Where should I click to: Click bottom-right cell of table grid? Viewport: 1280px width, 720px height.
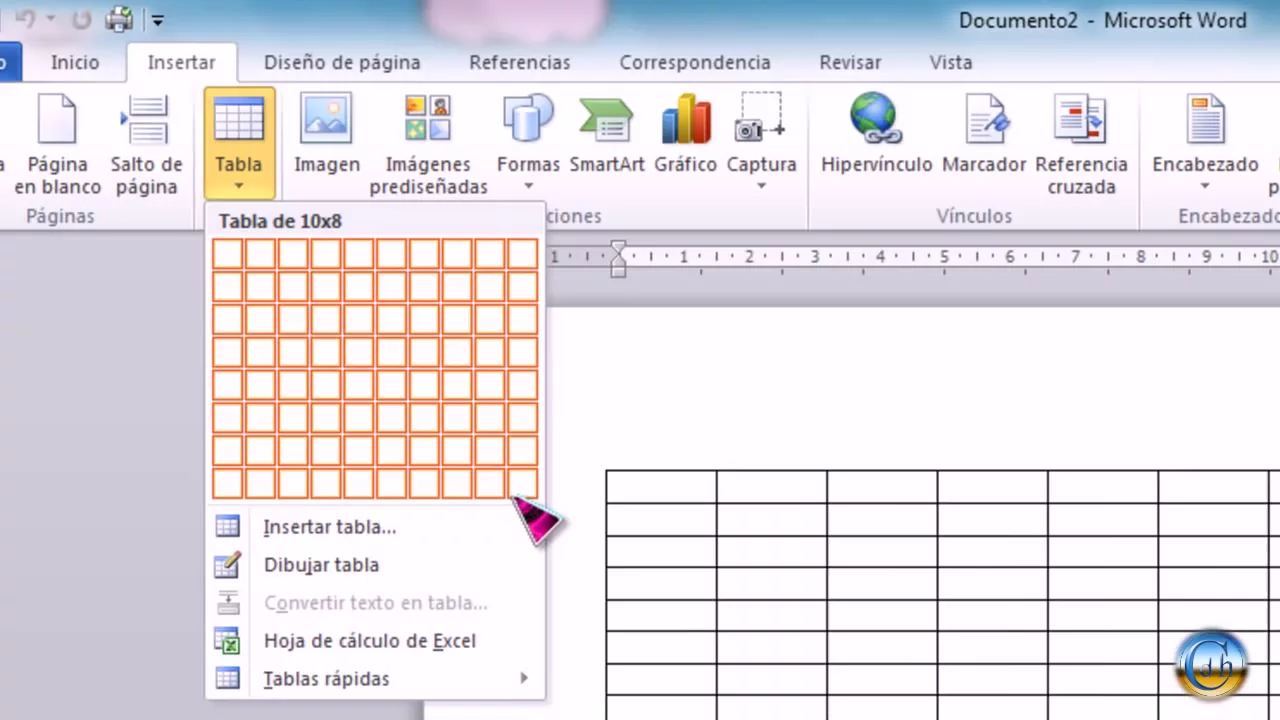(522, 483)
